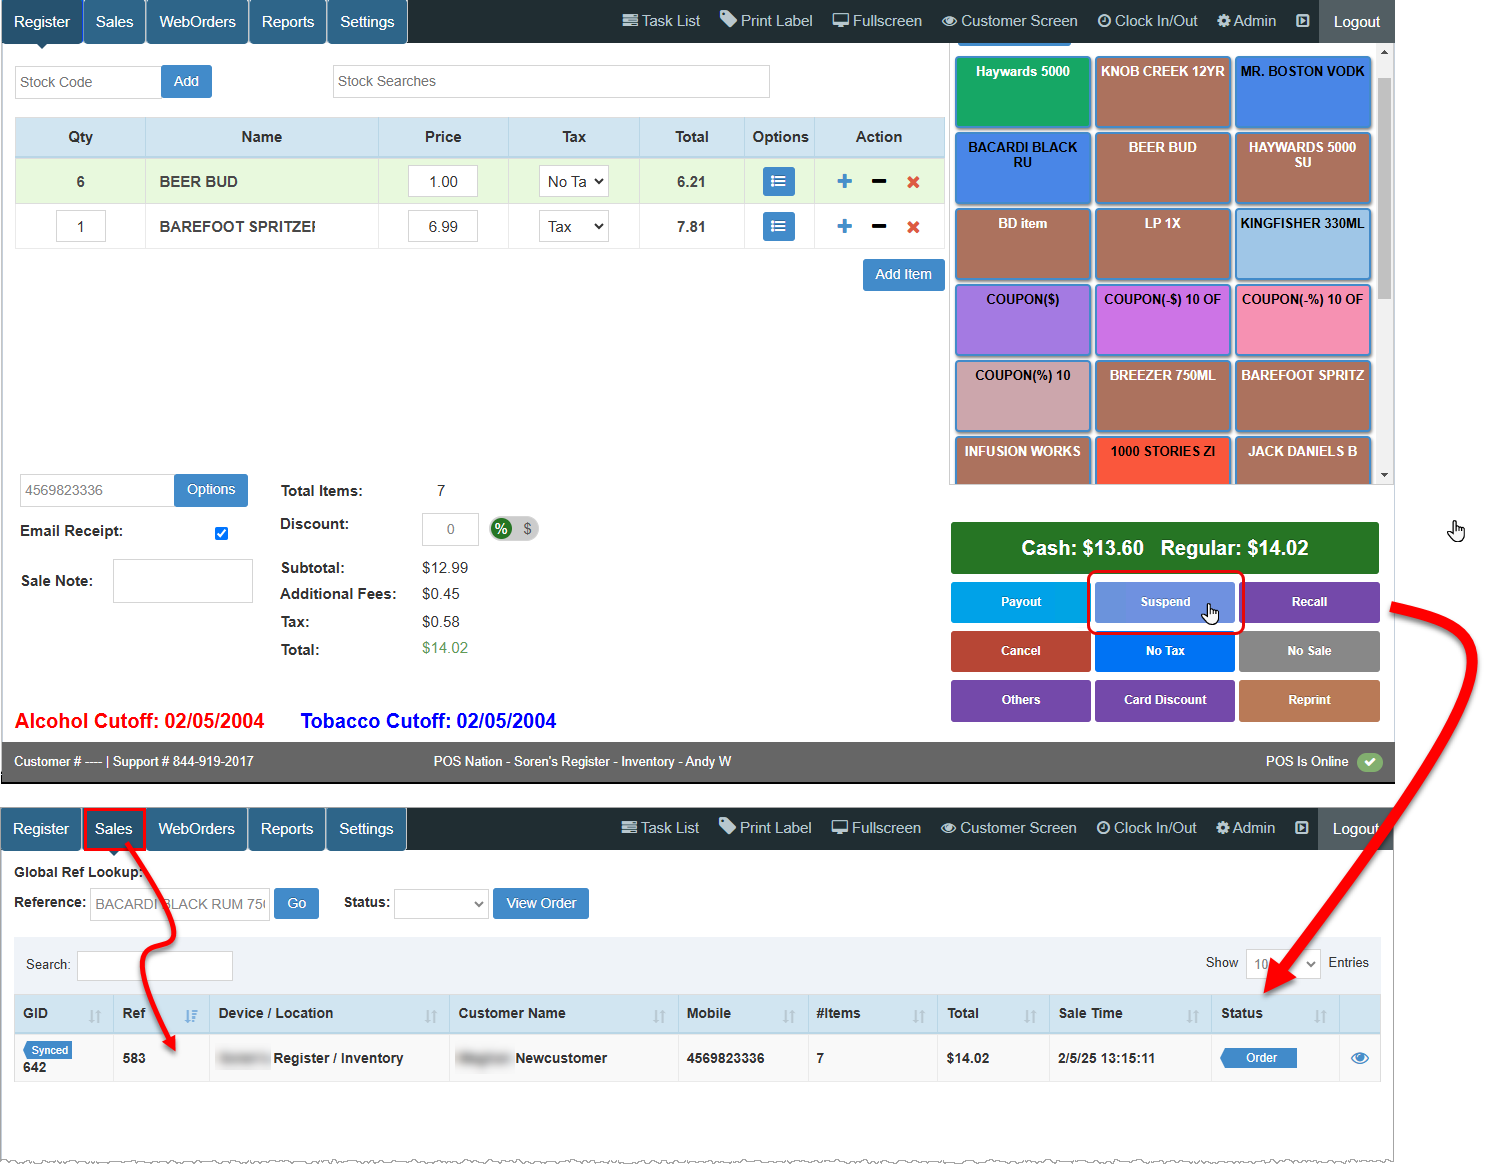Screen dimensions: 1503x1166
Task: Open the Show entries dropdown
Action: pyautogui.click(x=1282, y=963)
